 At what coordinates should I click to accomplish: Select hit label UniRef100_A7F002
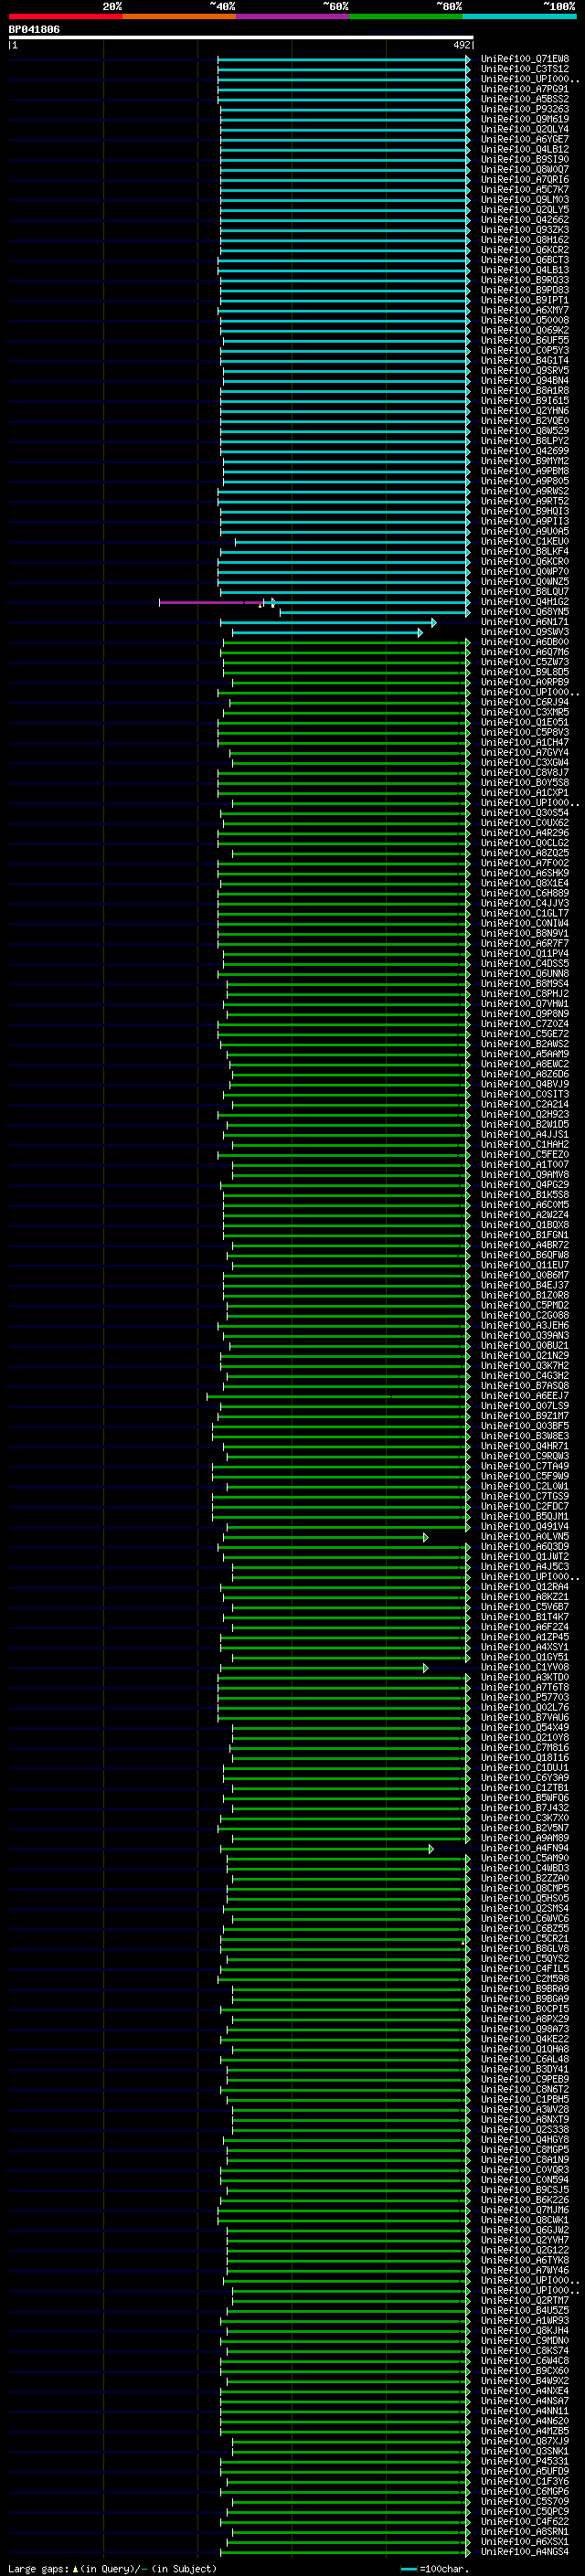click(x=525, y=863)
